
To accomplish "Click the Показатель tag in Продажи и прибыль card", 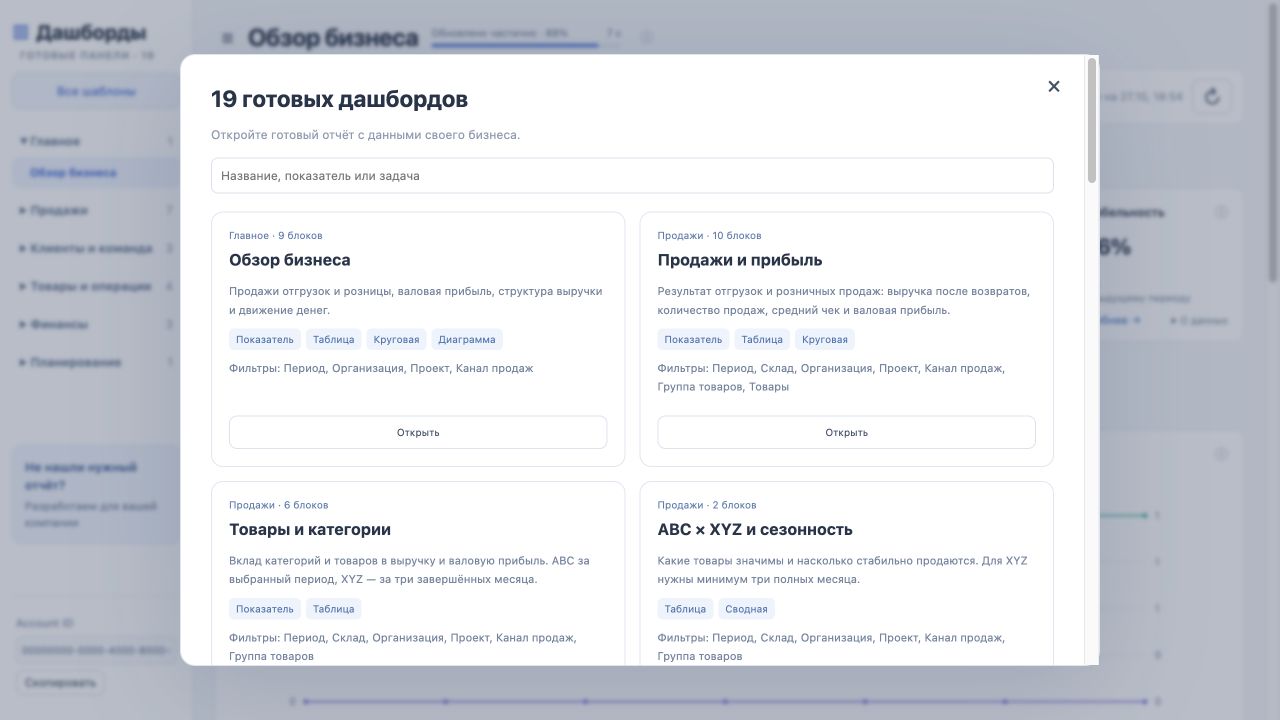I will [x=693, y=340].
